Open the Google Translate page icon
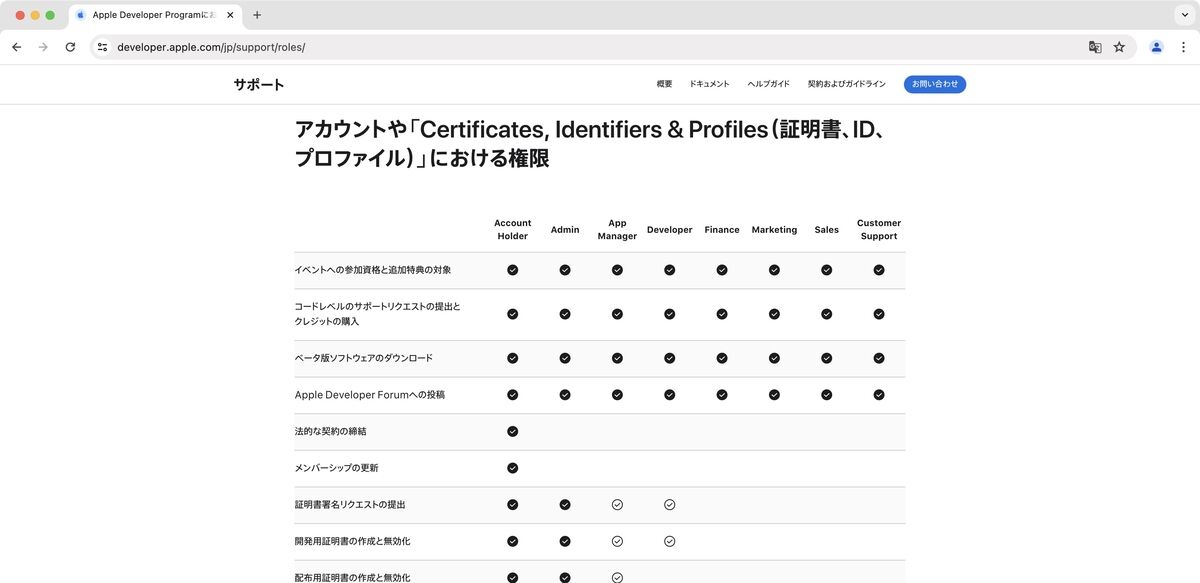Image resolution: width=1200 pixels, height=583 pixels. 1095,47
